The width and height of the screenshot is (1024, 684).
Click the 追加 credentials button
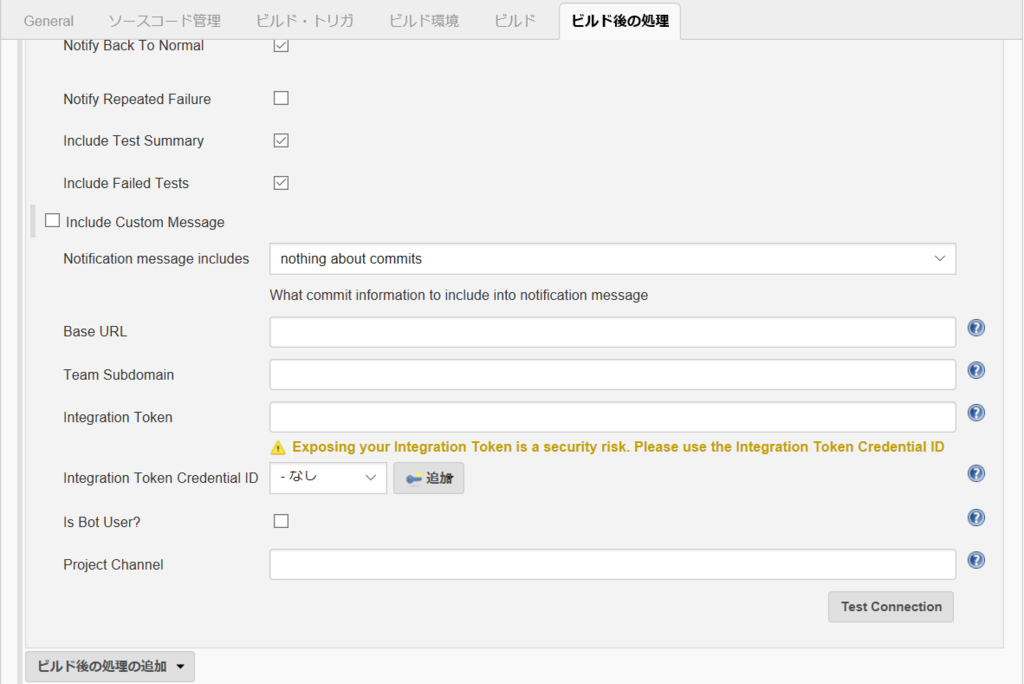[x=428, y=478]
